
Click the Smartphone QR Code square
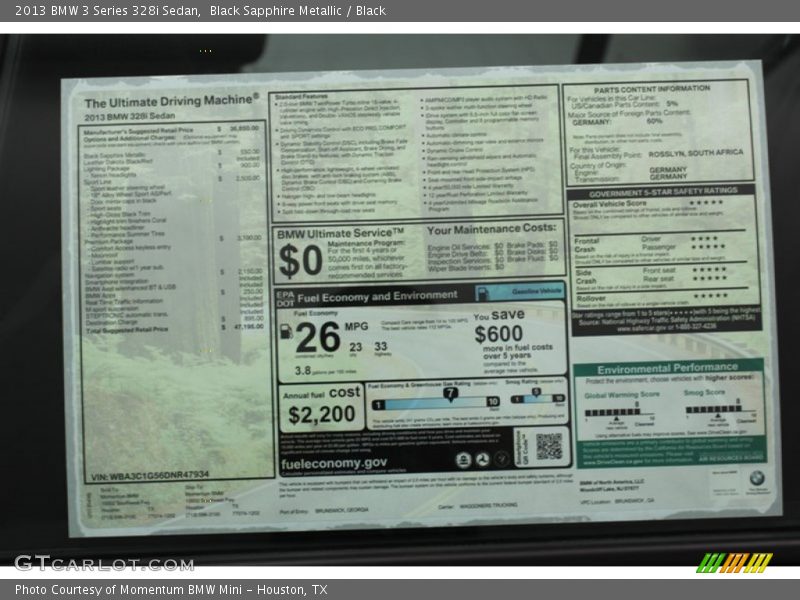[x=548, y=446]
